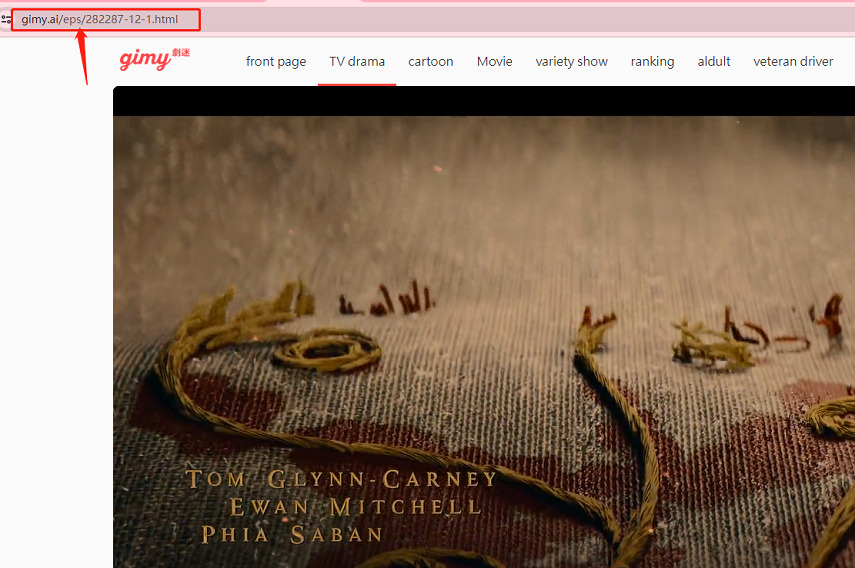This screenshot has width=855, height=568.
Task: Click the gimy logo
Action: point(154,59)
